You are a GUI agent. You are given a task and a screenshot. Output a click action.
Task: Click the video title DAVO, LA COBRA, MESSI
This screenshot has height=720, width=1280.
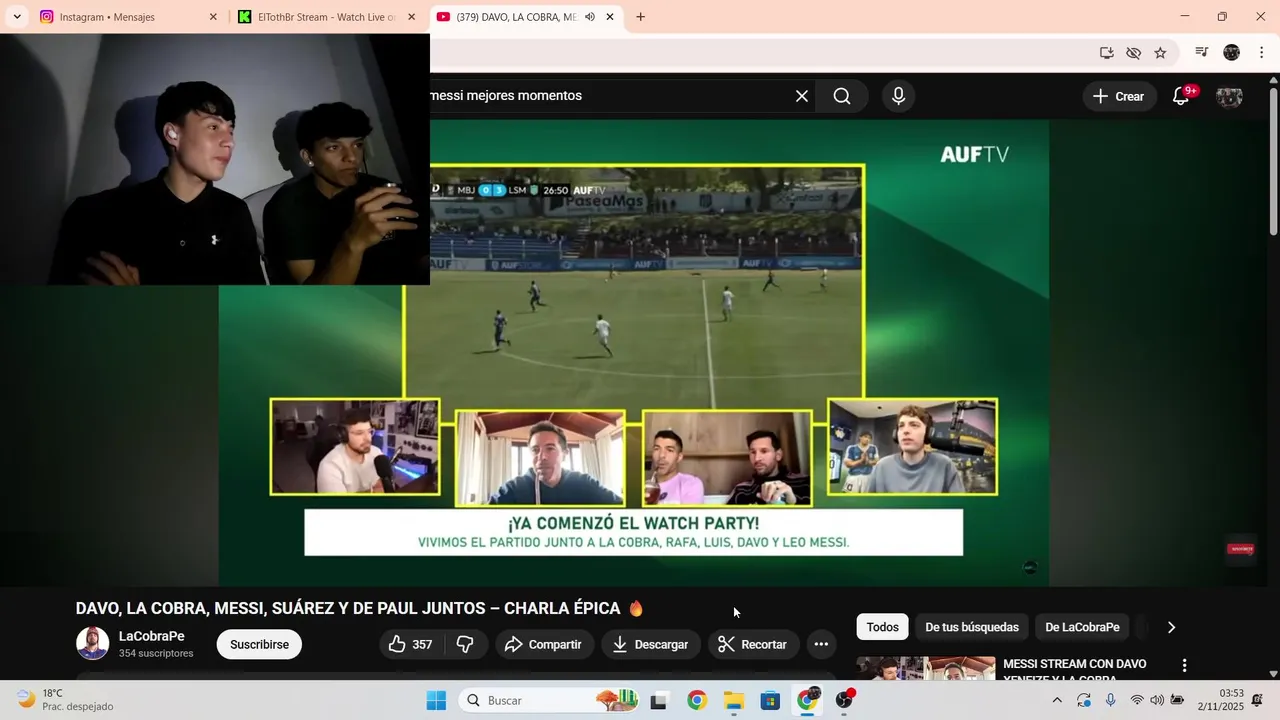coord(360,608)
